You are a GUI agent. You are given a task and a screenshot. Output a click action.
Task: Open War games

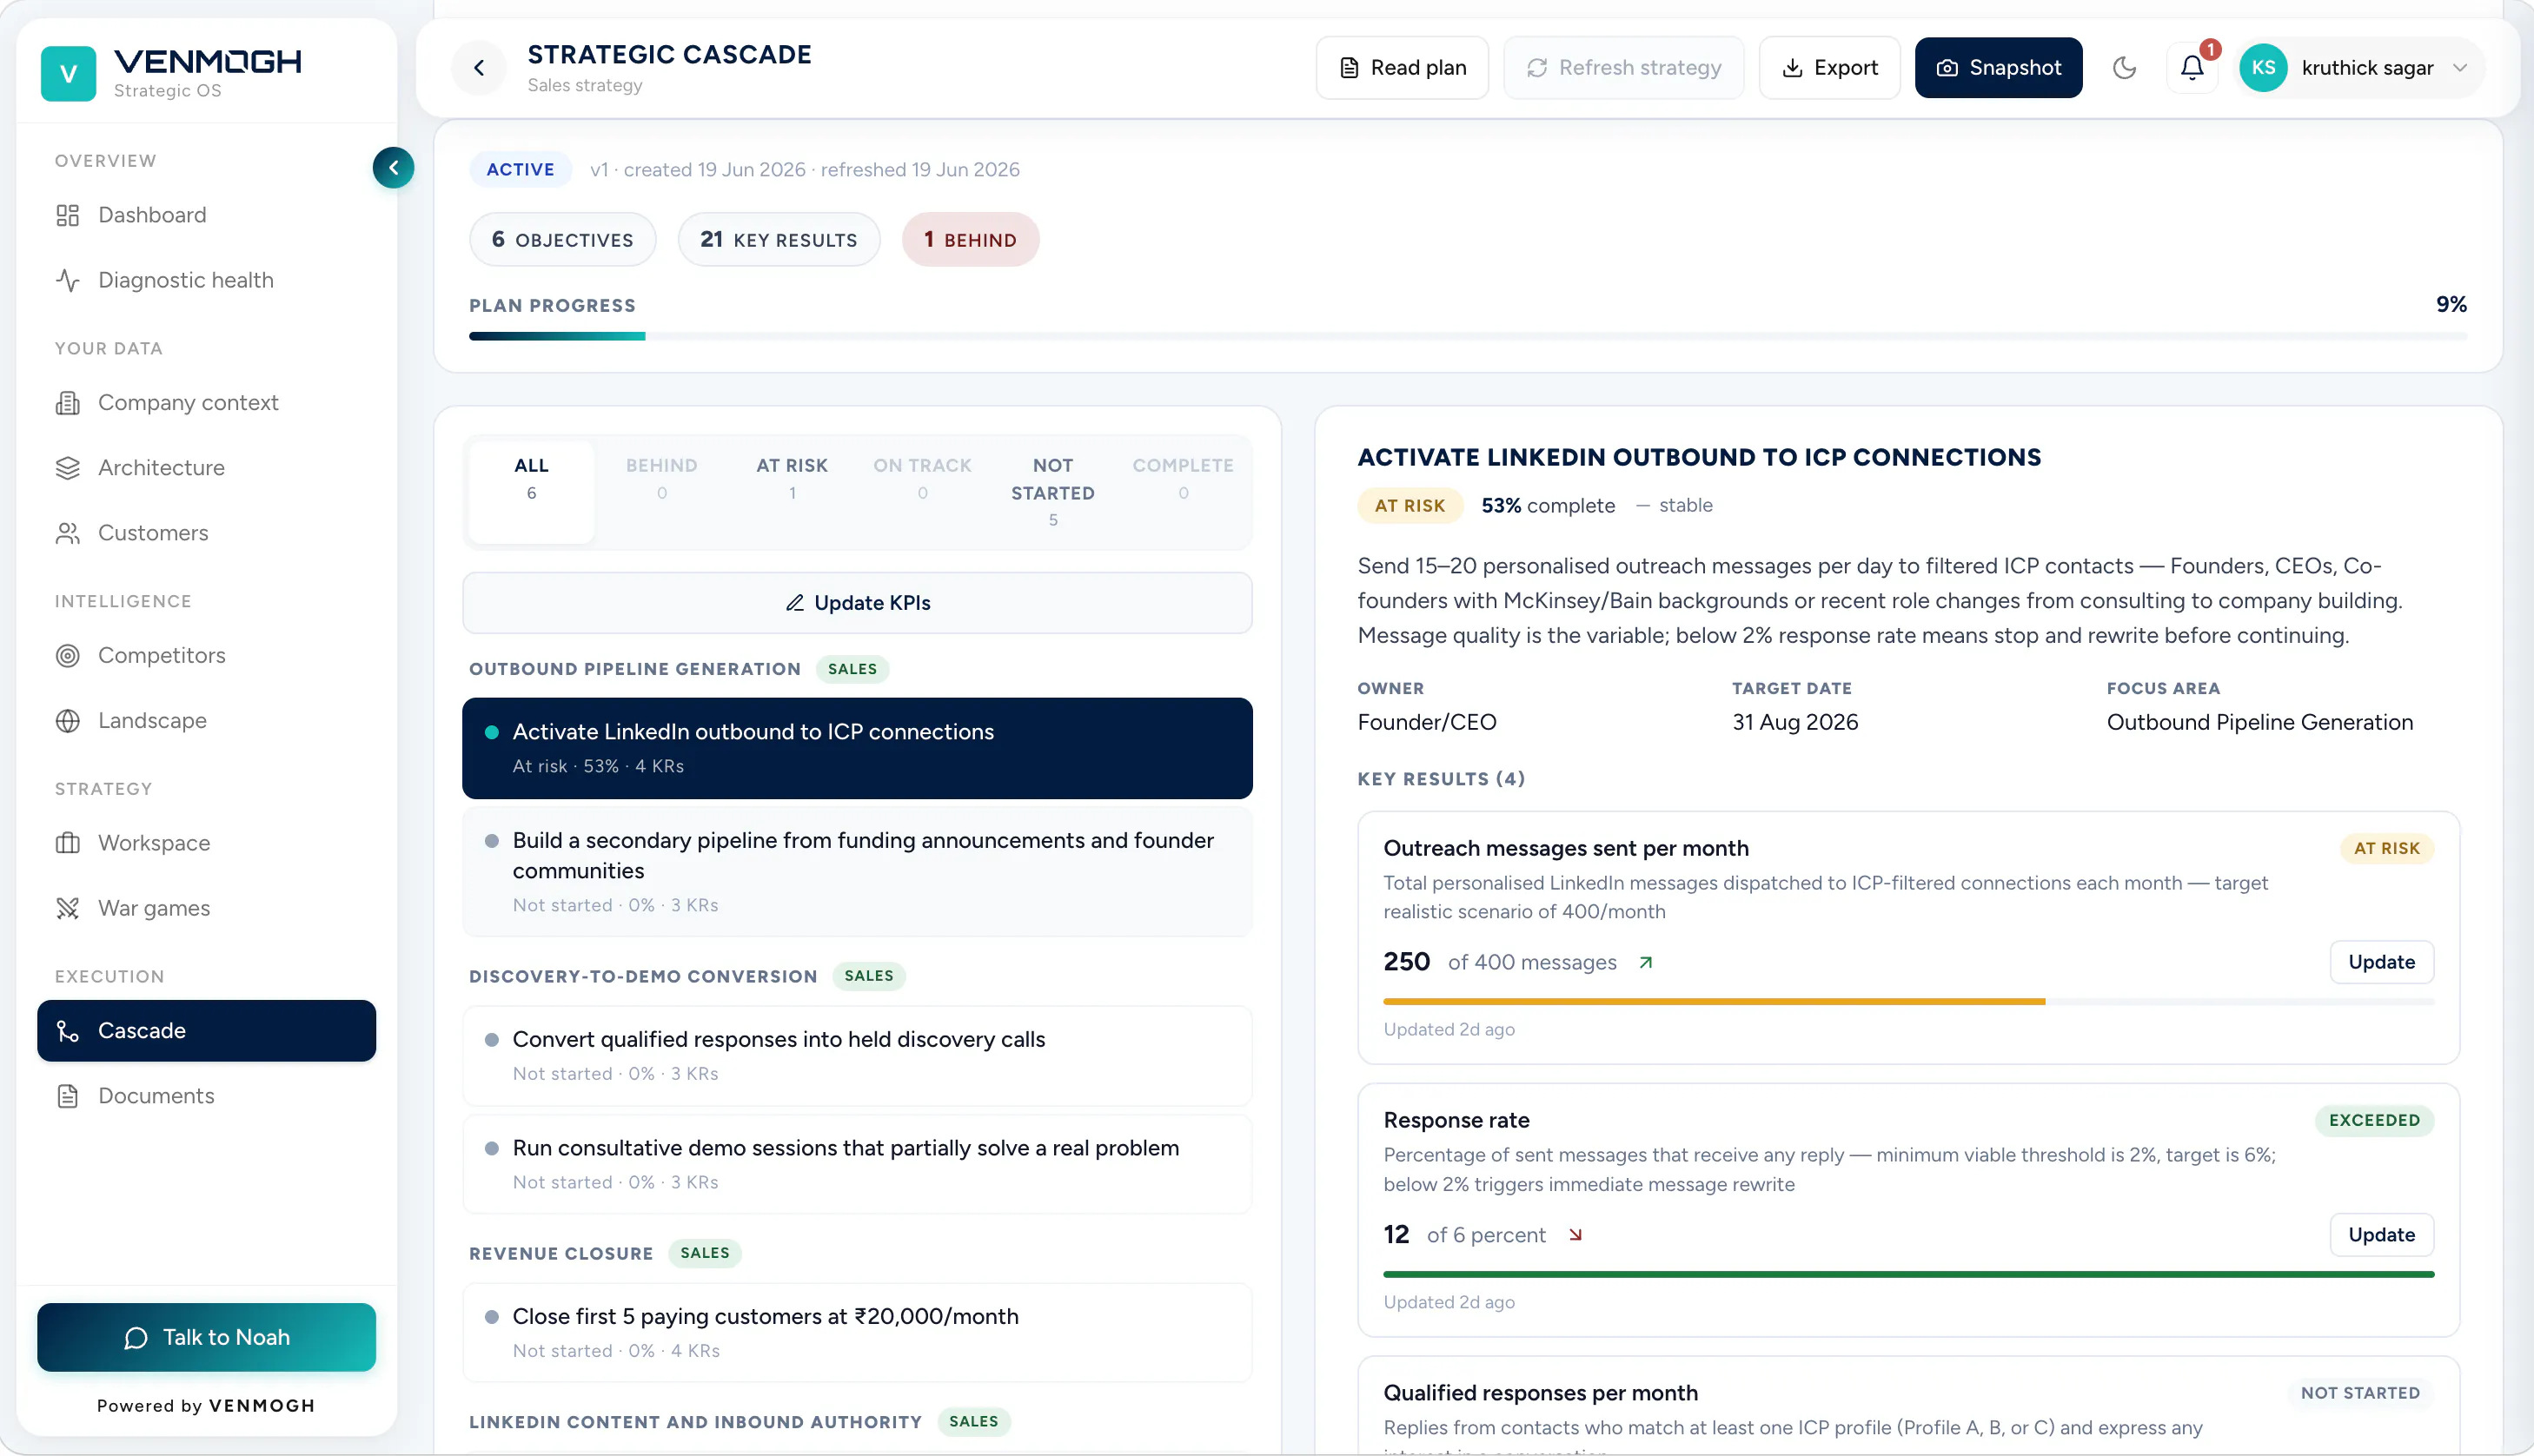tap(206, 908)
